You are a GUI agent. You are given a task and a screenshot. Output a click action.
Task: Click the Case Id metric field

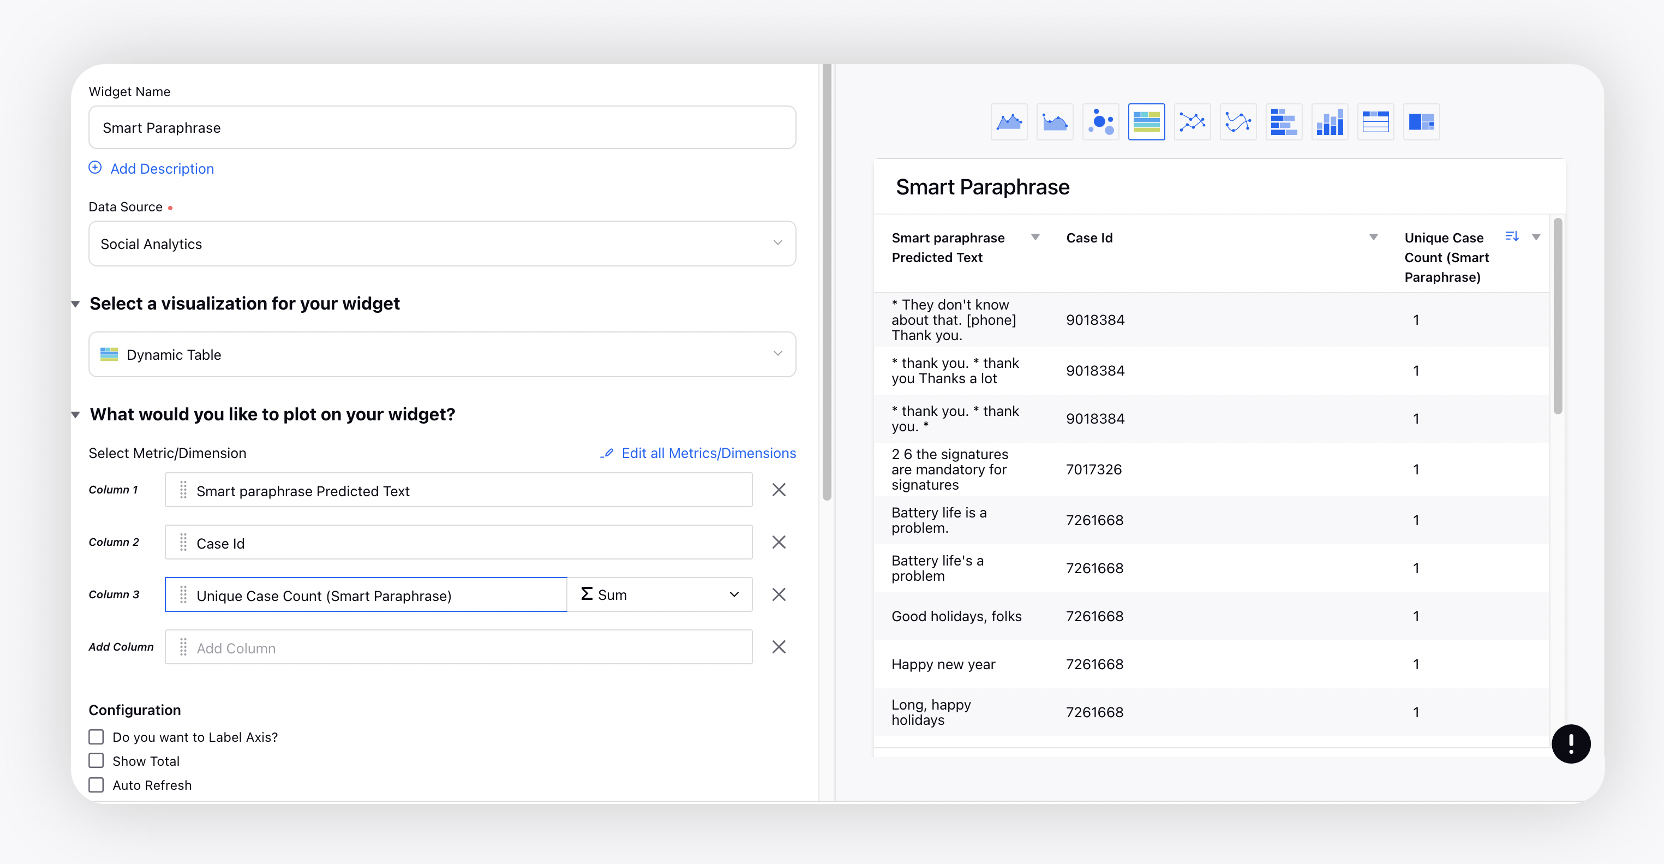point(459,542)
